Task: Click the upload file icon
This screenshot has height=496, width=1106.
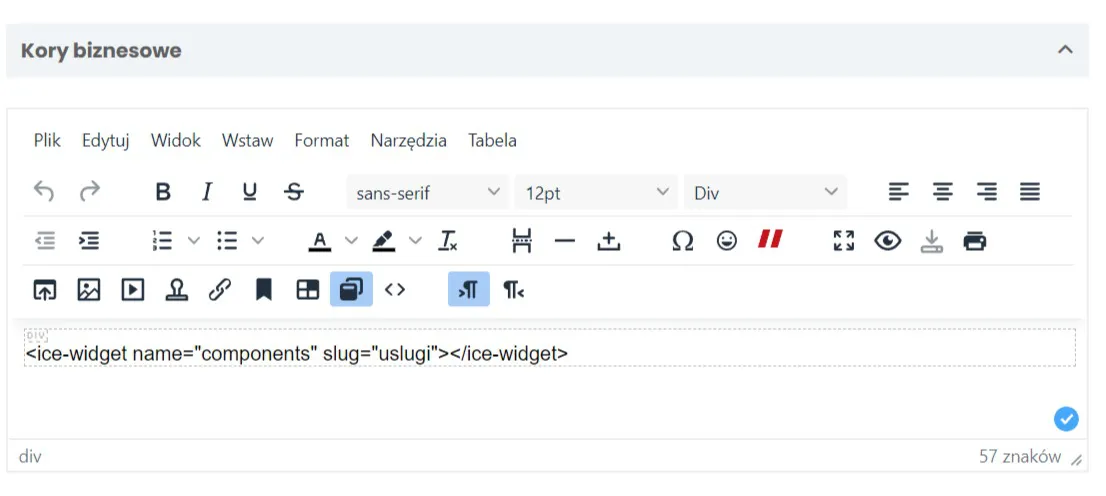Action: [x=45, y=289]
